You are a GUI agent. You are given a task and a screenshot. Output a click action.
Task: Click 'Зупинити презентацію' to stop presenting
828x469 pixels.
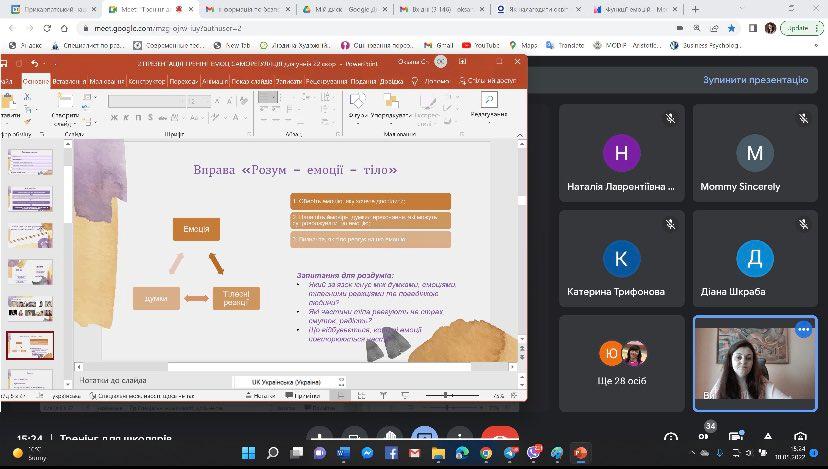(x=755, y=80)
